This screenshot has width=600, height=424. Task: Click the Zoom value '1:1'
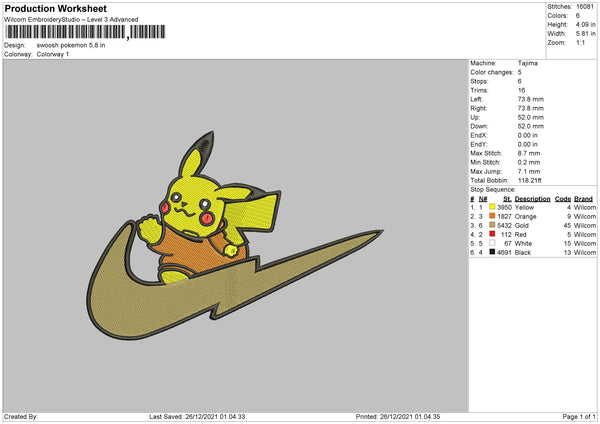coord(580,42)
